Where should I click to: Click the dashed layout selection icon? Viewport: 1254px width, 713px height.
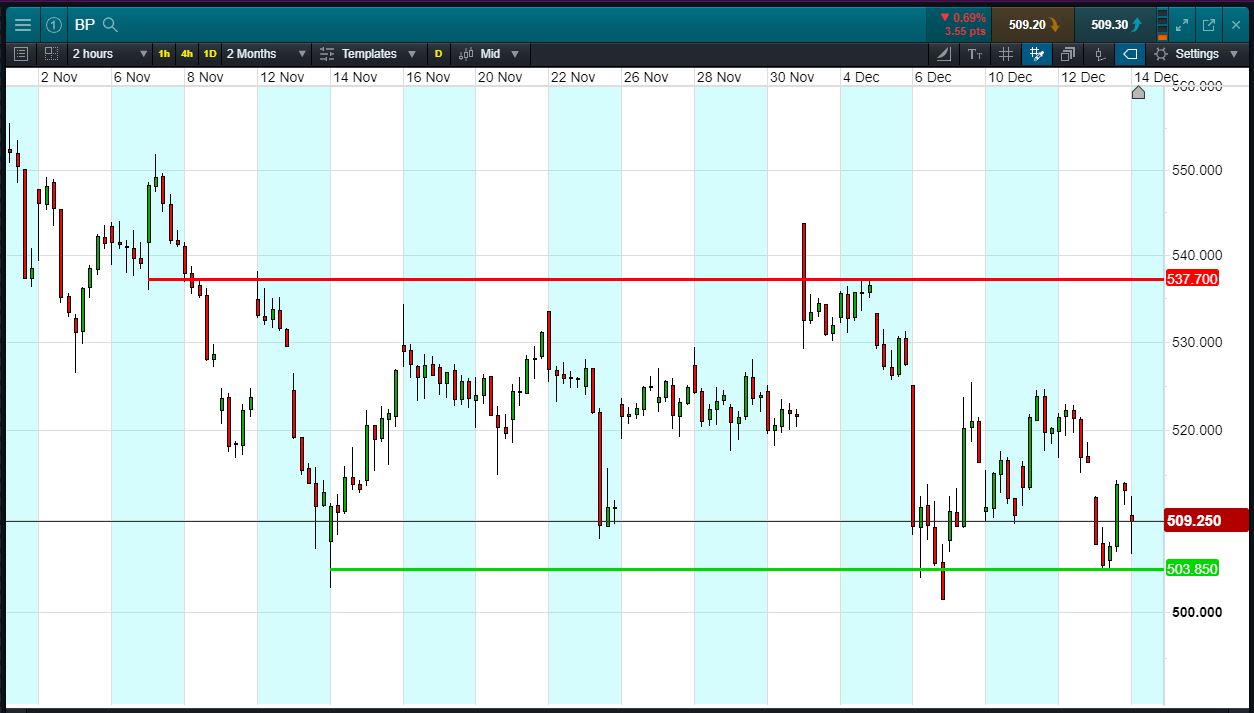pyautogui.click(x=51, y=54)
